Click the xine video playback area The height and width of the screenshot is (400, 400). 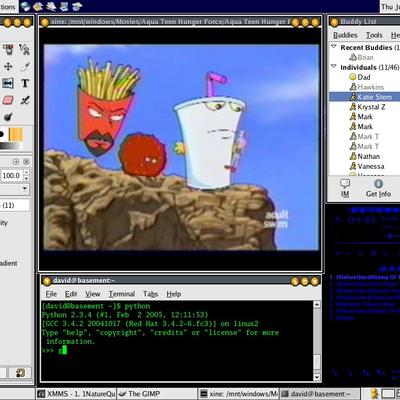tap(181, 147)
